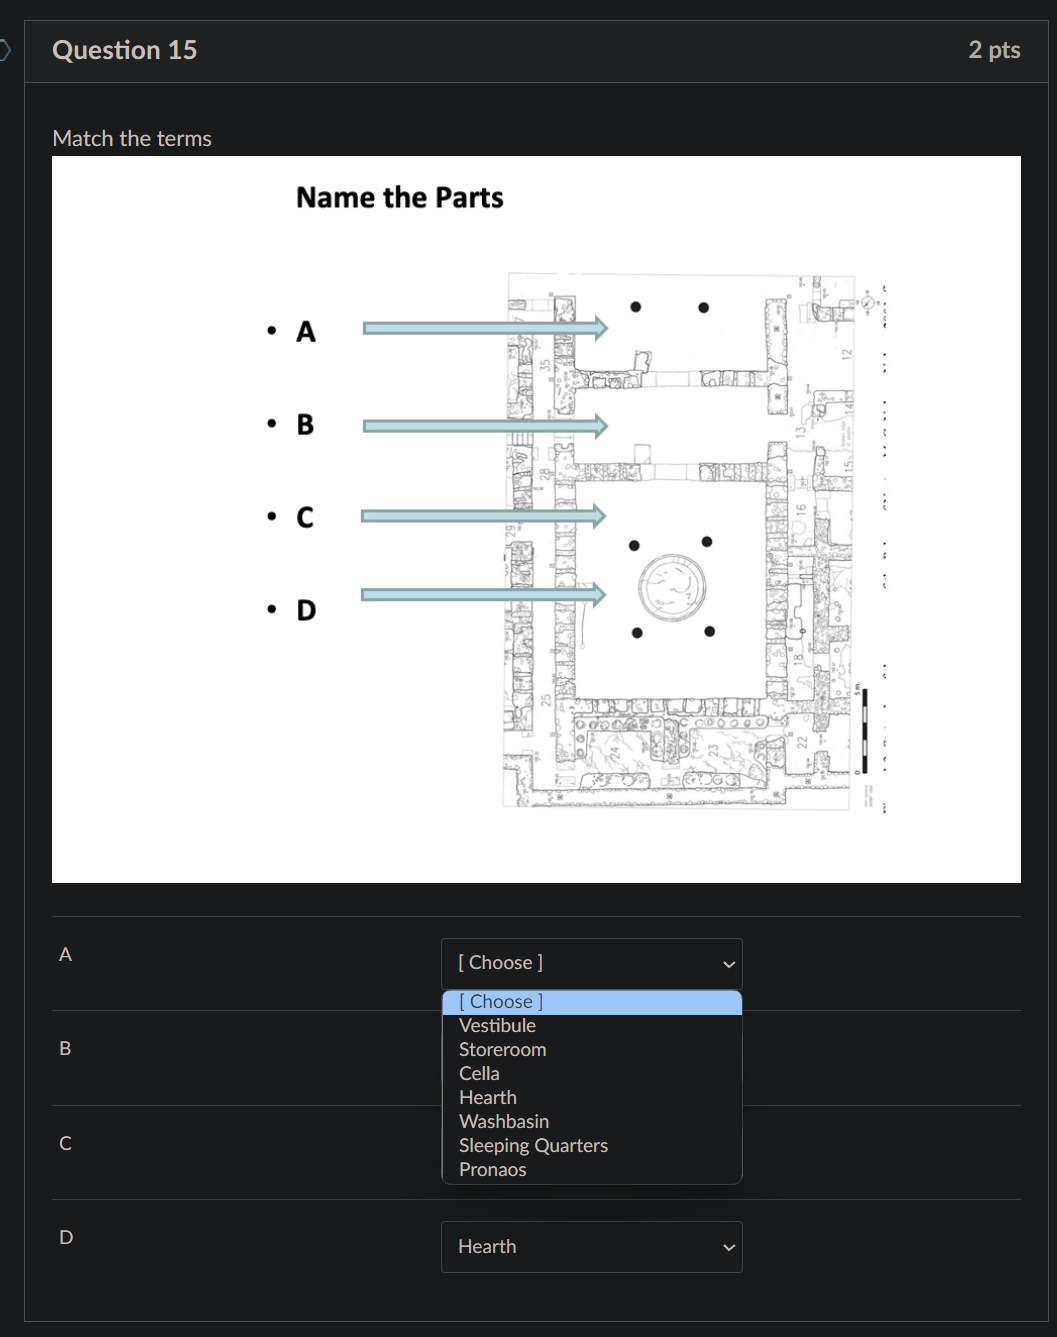Open the dropdown for term A
1057x1337 pixels.
(x=591, y=963)
